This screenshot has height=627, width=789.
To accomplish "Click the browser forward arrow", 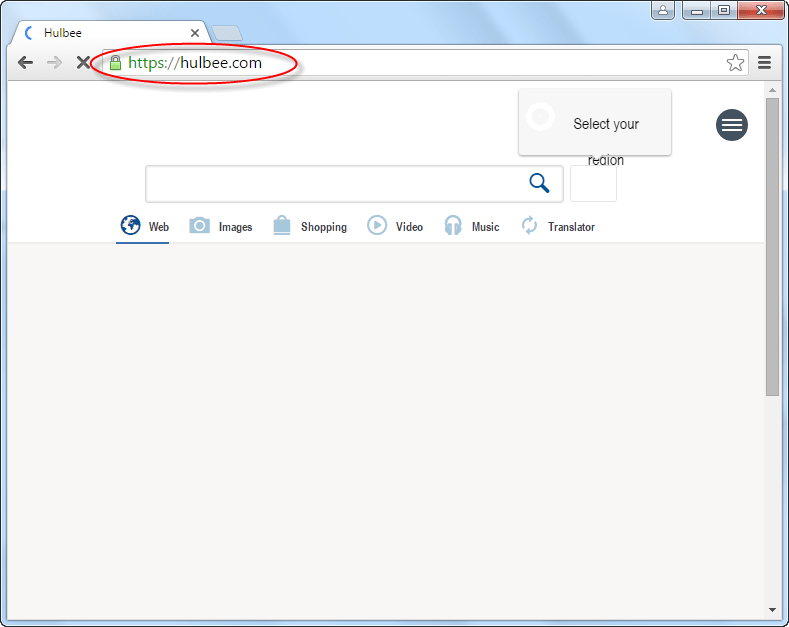I will tap(54, 62).
